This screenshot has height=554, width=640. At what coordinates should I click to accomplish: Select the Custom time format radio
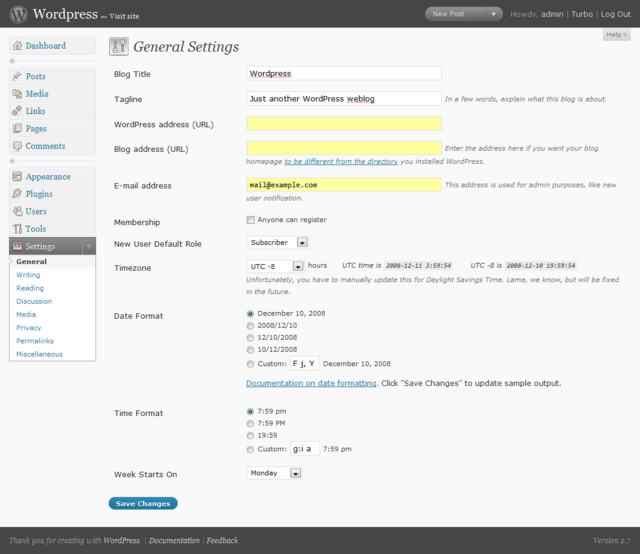pyautogui.click(x=250, y=449)
